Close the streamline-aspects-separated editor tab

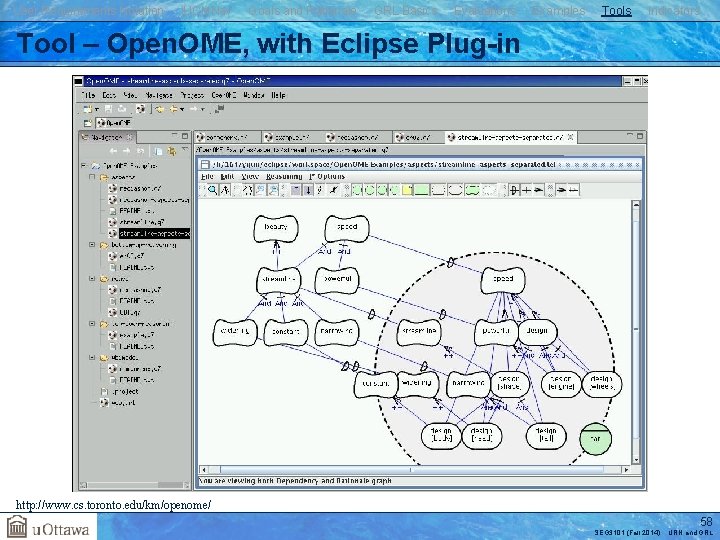click(570, 137)
